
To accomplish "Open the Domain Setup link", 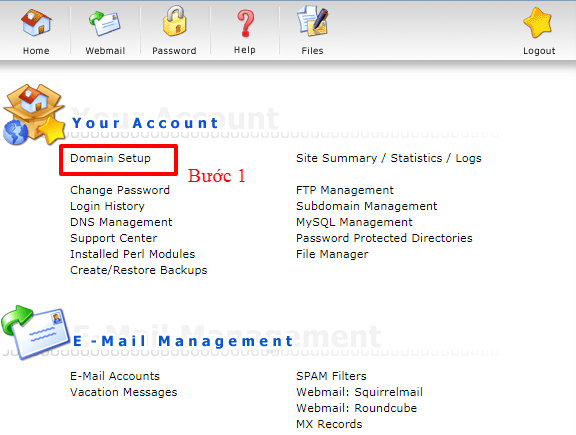I will [x=110, y=158].
